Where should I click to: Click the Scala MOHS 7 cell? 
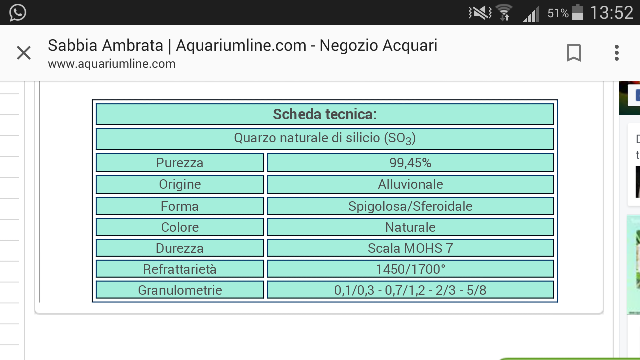410,248
